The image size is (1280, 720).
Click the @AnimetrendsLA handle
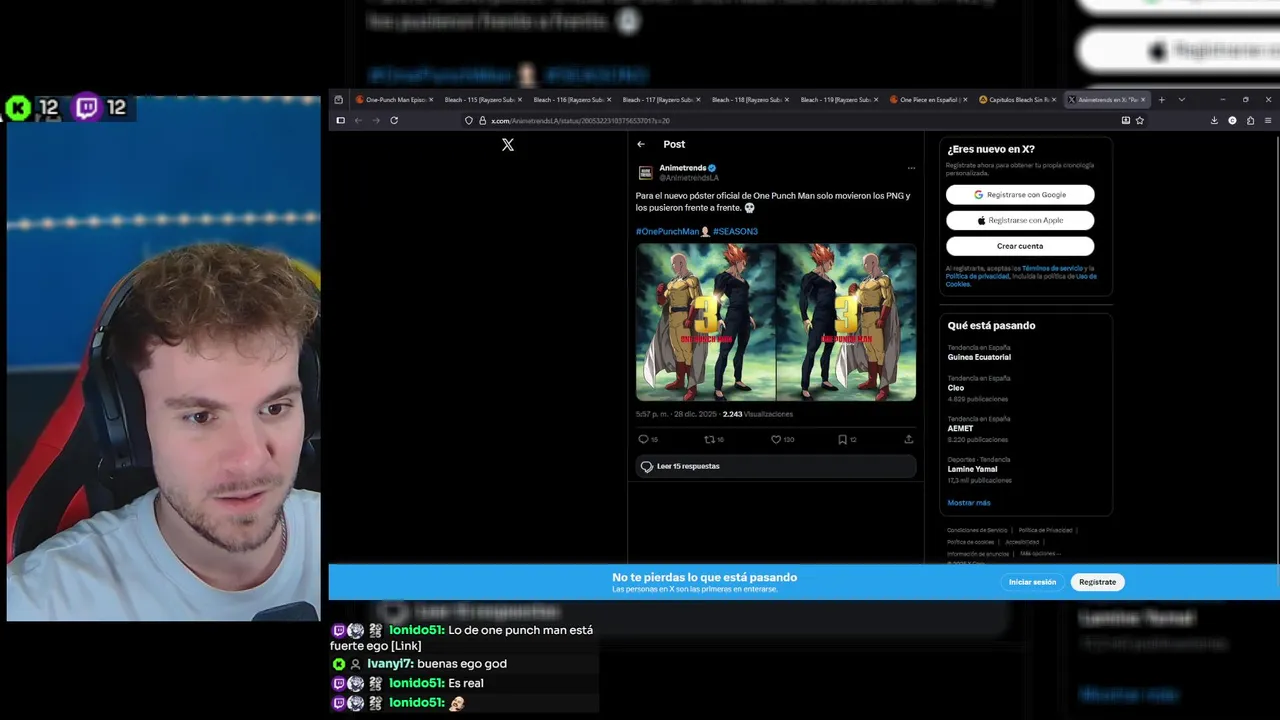[688, 178]
